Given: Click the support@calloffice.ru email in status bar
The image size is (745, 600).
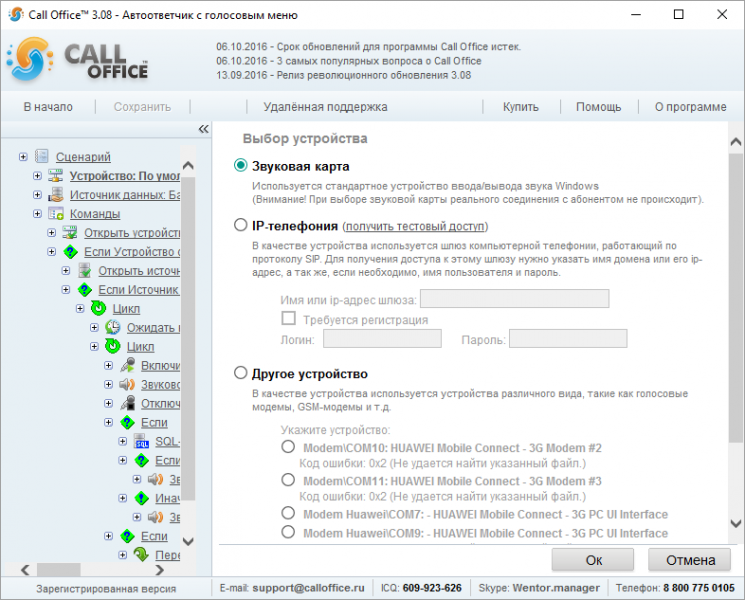Looking at the screenshot, I should (308, 588).
